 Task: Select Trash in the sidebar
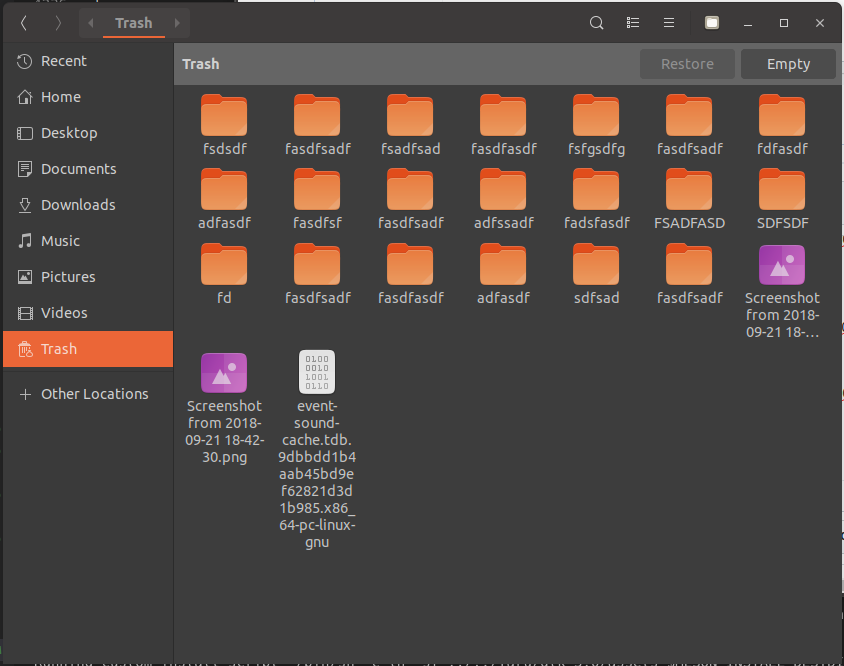pyautogui.click(x=88, y=349)
